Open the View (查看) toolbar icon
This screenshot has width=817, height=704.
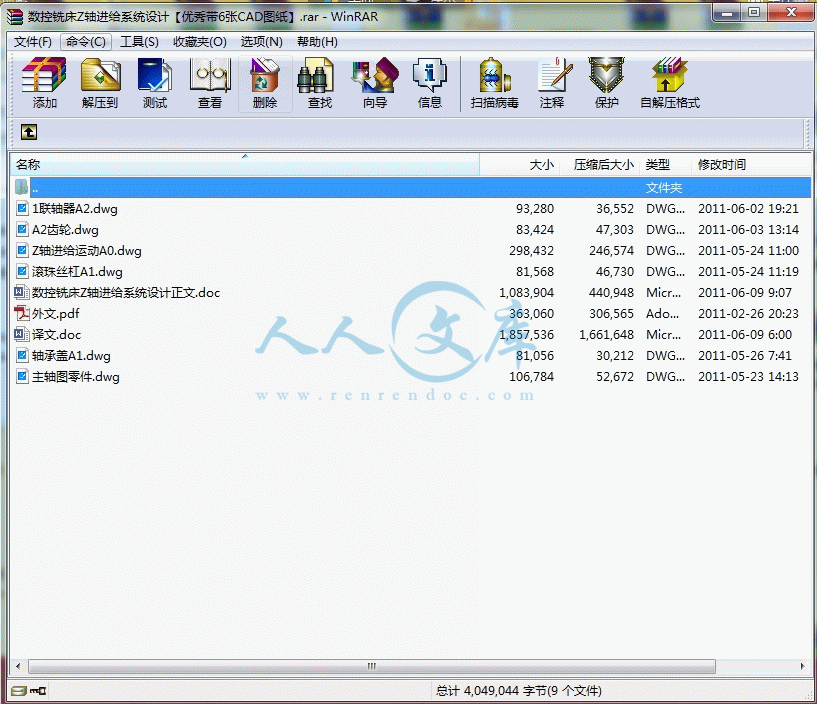210,83
